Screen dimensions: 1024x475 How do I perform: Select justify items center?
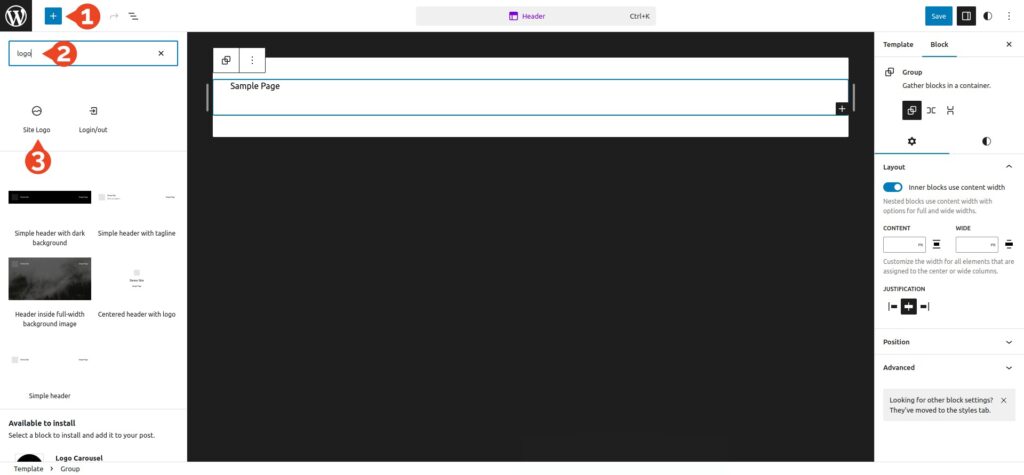908,307
